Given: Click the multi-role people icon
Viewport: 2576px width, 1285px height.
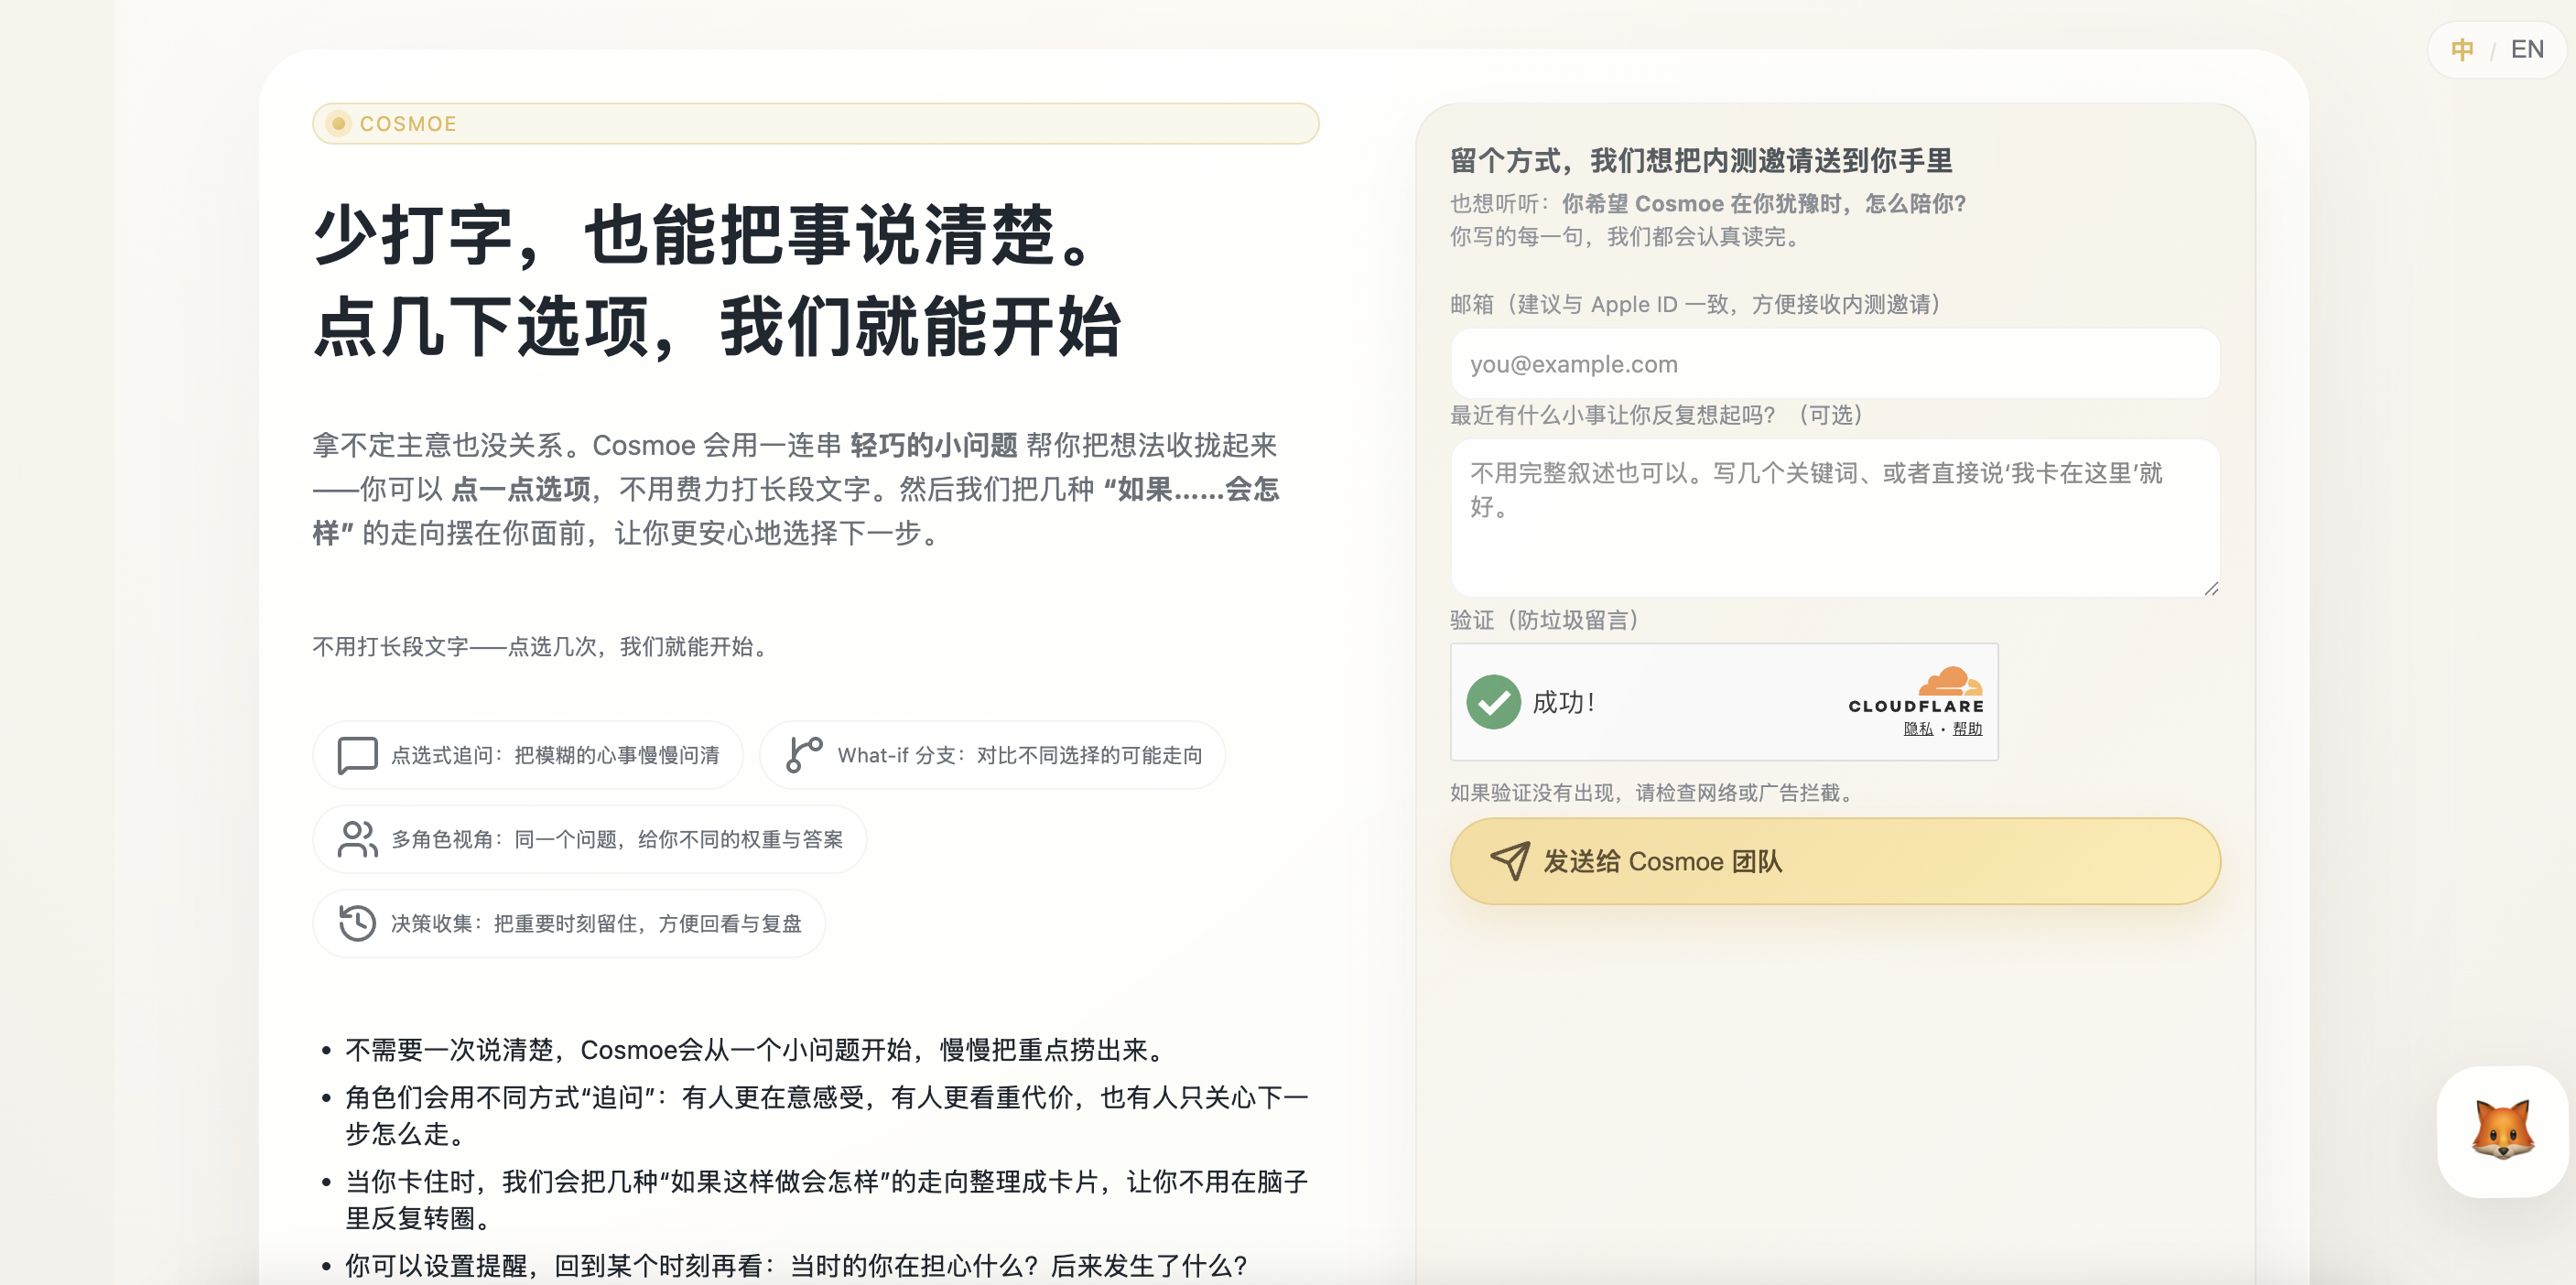Looking at the screenshot, I should click(x=357, y=839).
